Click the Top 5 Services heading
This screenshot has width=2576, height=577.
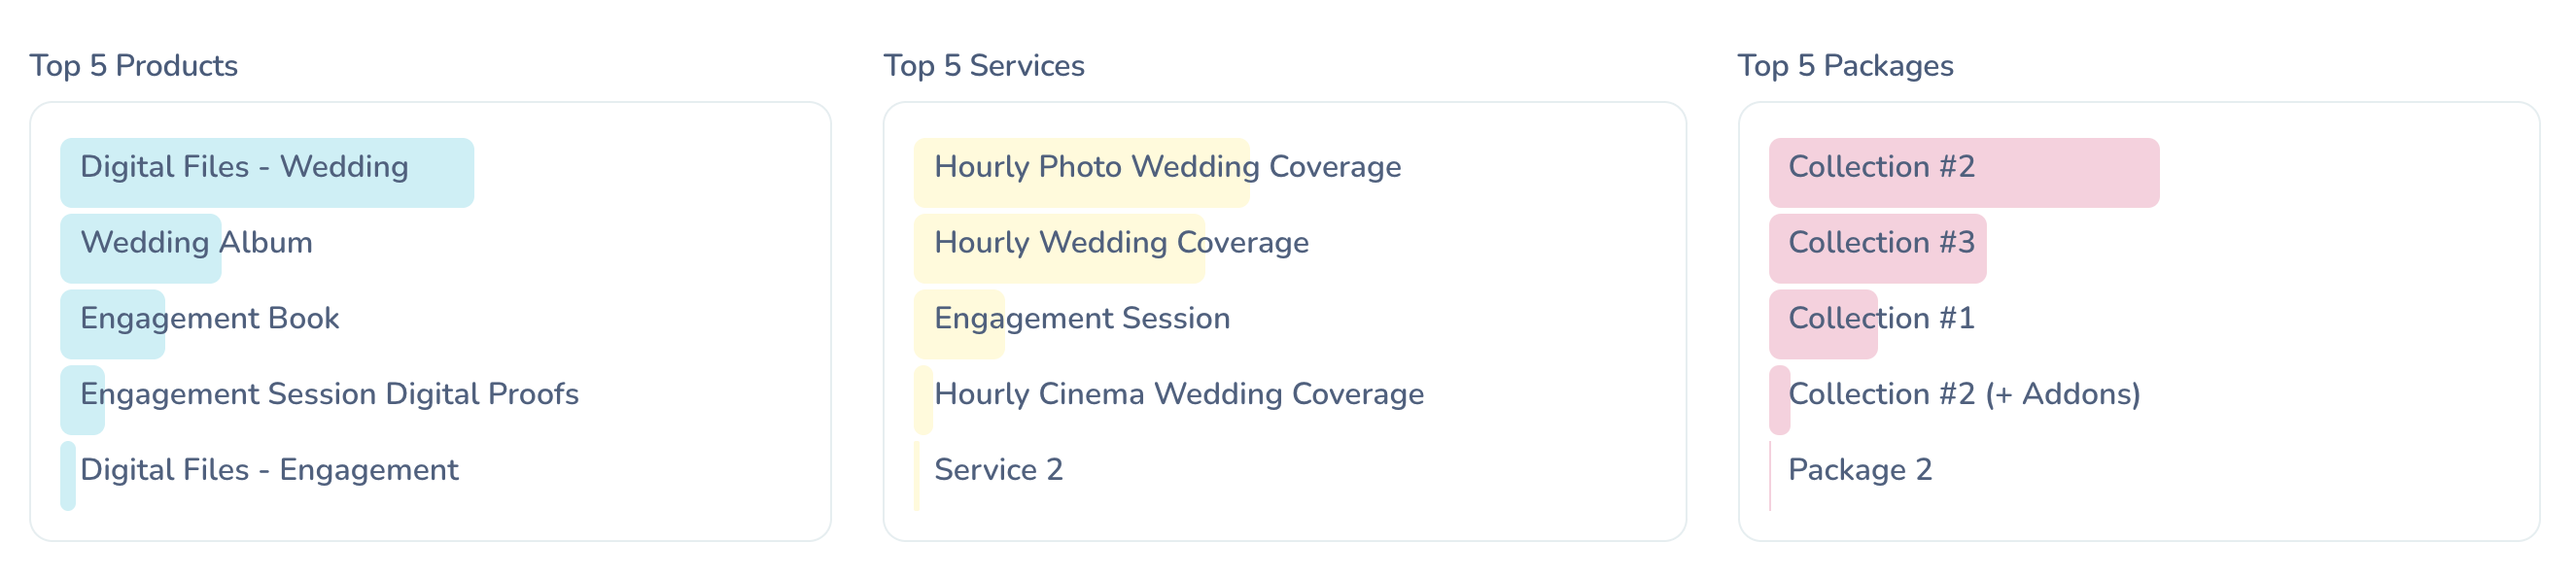[984, 66]
